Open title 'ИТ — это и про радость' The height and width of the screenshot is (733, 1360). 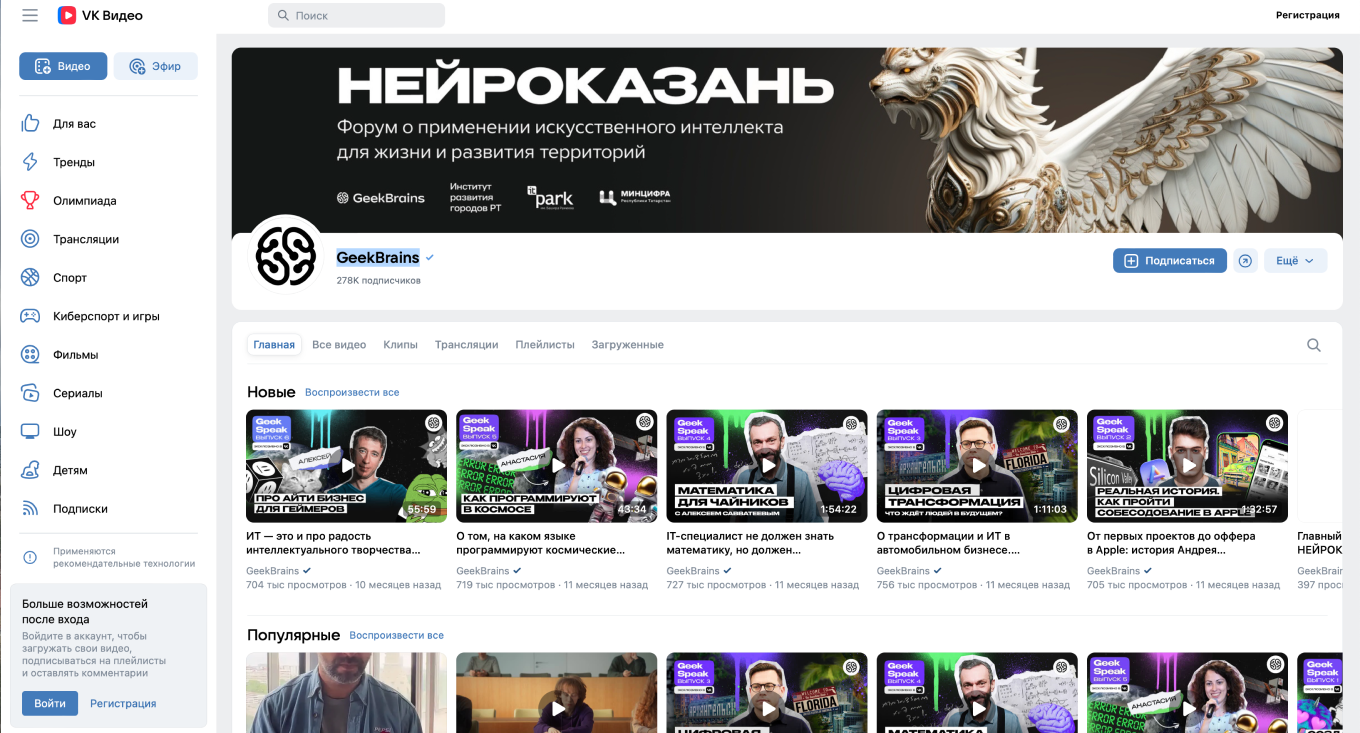pyautogui.click(x=333, y=543)
